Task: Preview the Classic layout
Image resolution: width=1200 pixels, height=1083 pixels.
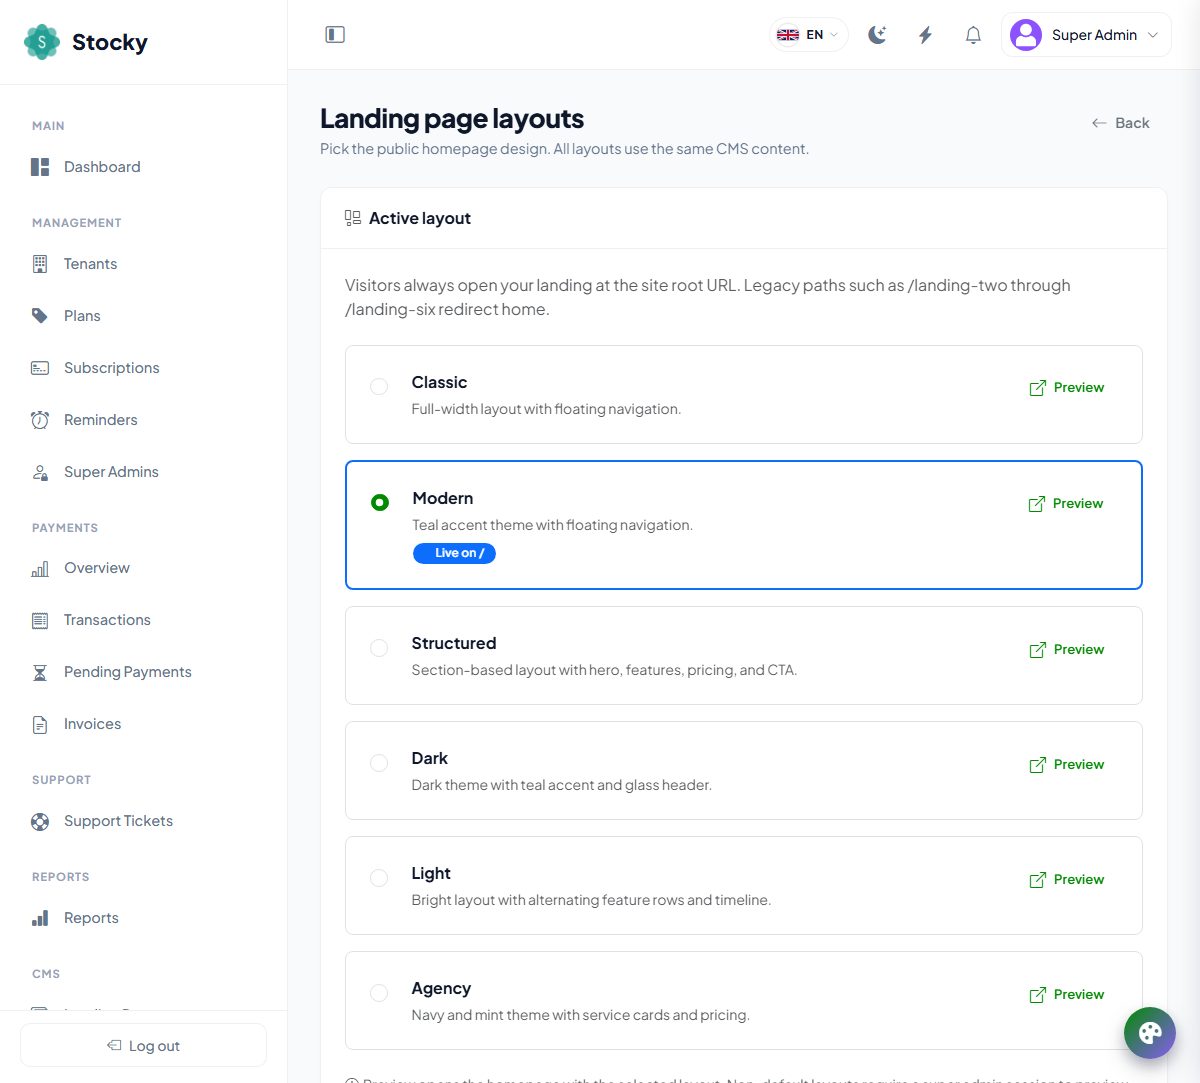Action: tap(1066, 387)
